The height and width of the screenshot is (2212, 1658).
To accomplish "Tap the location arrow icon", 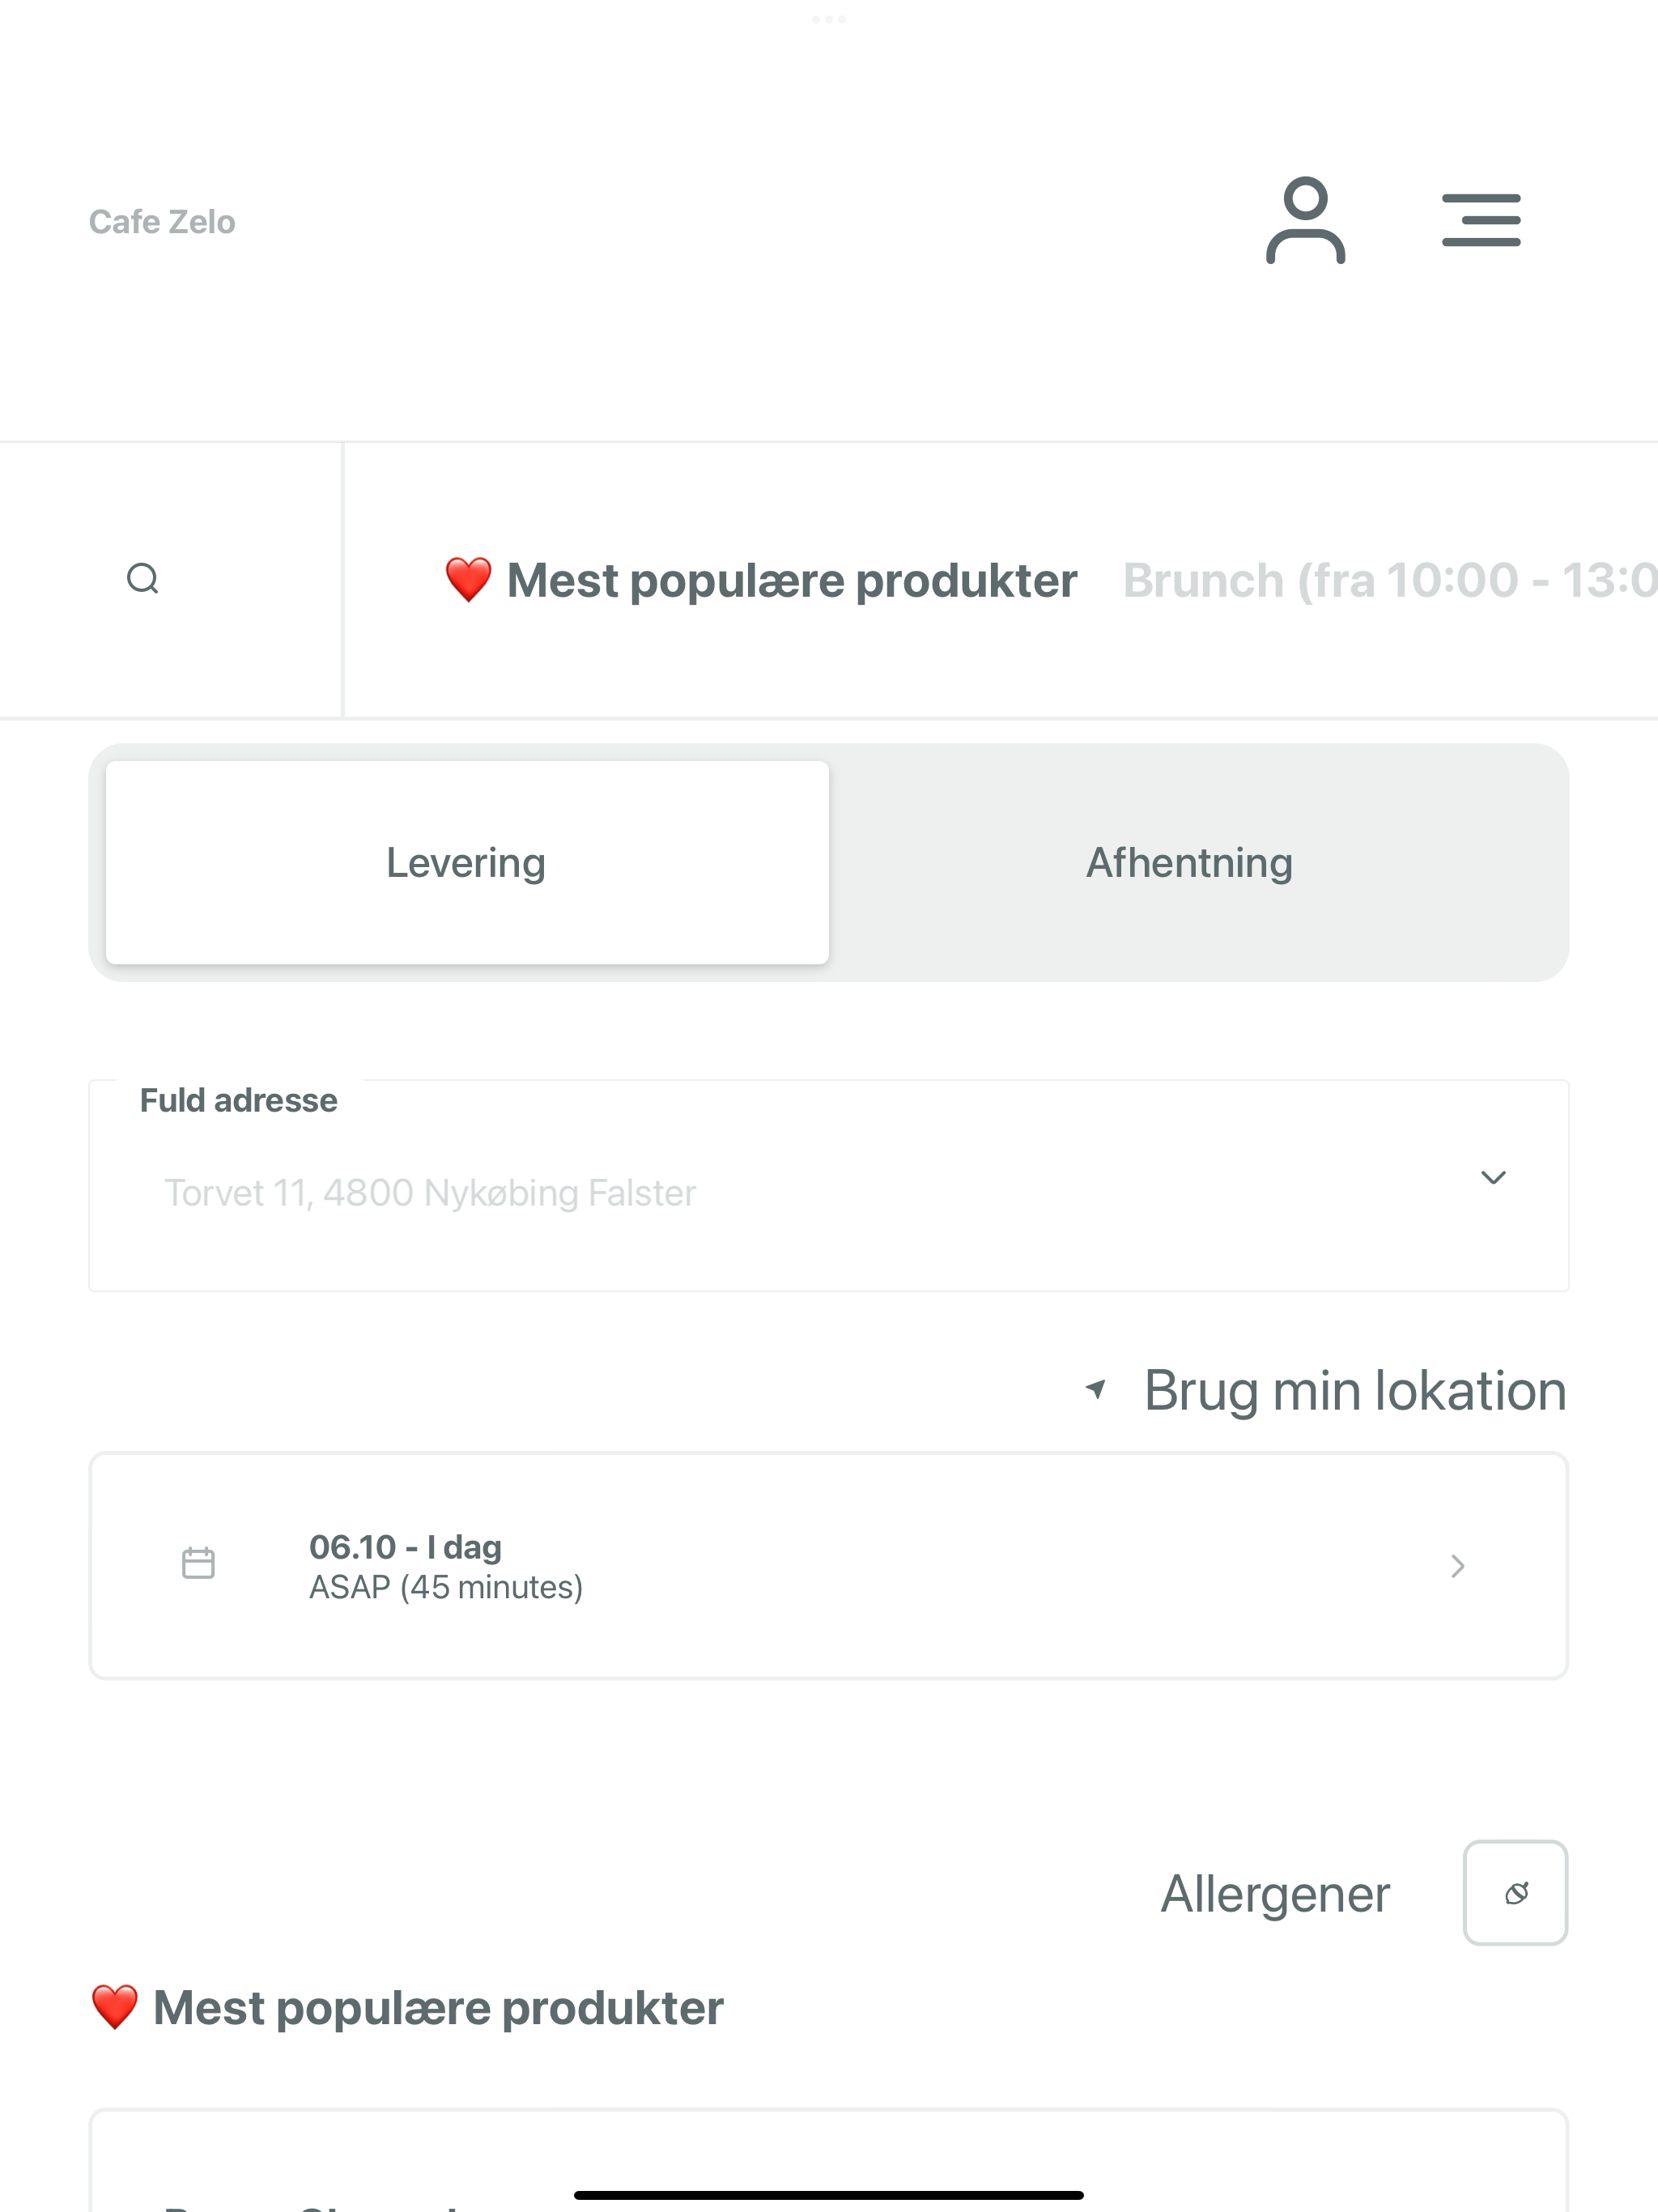I will tap(1096, 1389).
